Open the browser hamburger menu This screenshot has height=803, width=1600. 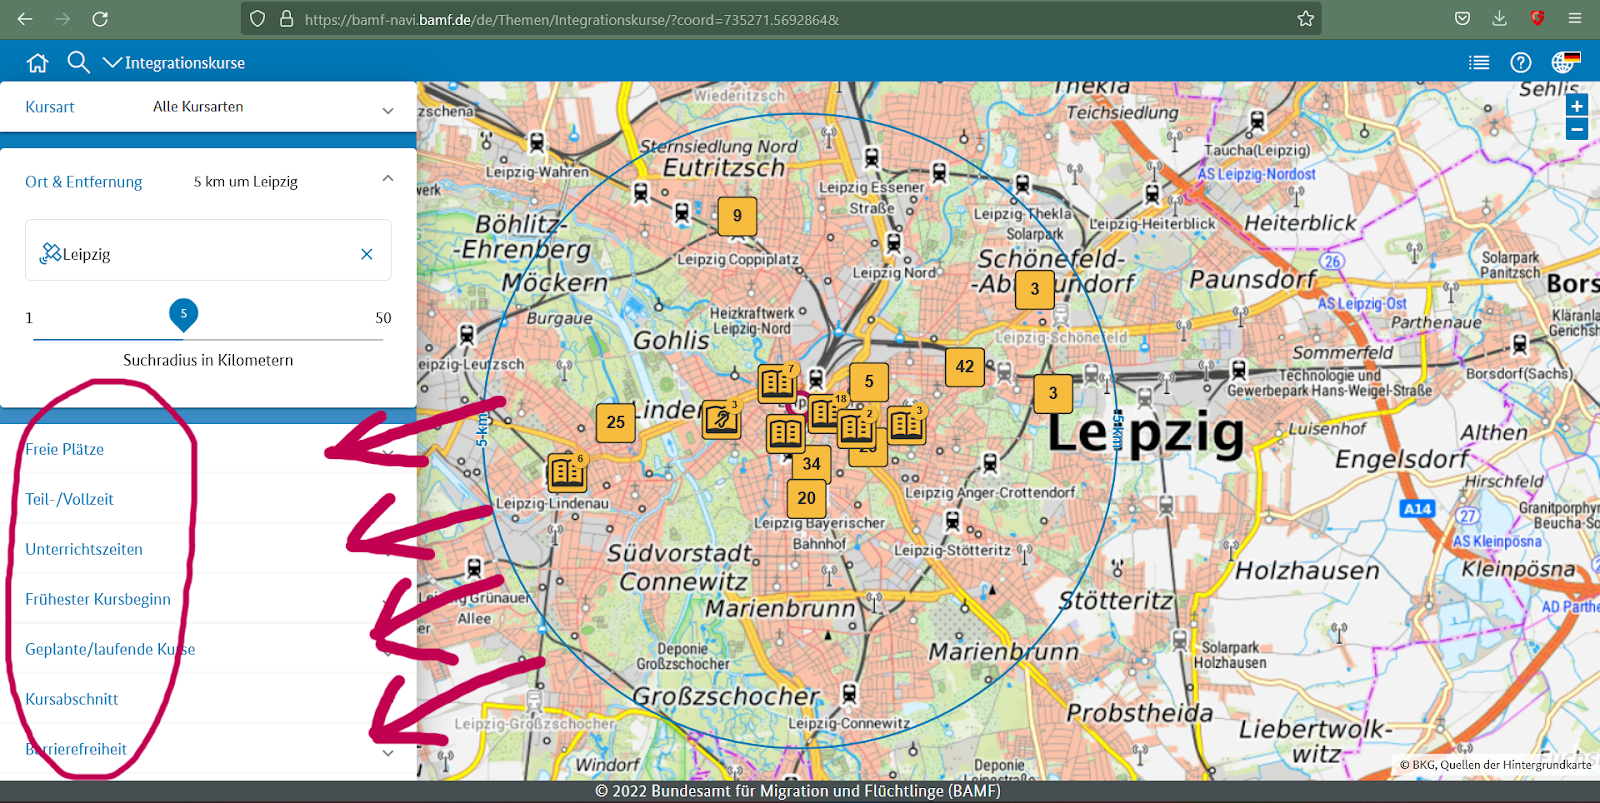point(1575,19)
